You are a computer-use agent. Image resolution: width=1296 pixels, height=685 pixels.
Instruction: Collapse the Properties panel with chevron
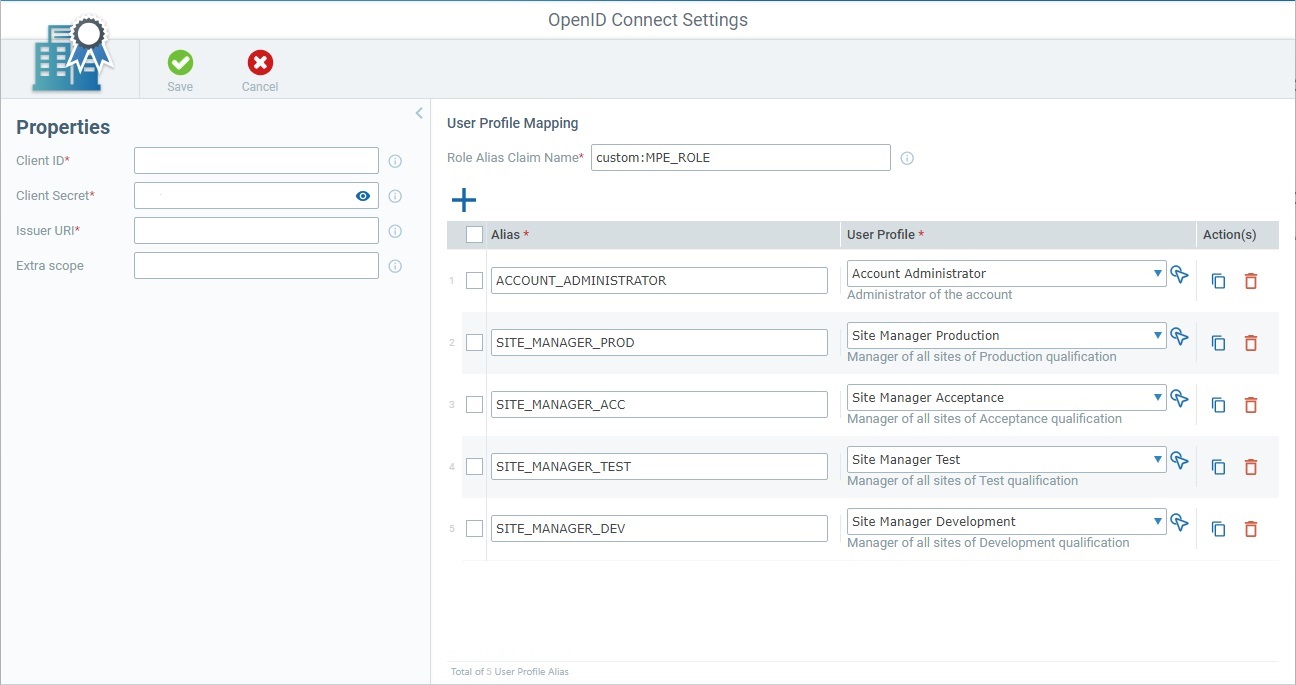(x=419, y=113)
